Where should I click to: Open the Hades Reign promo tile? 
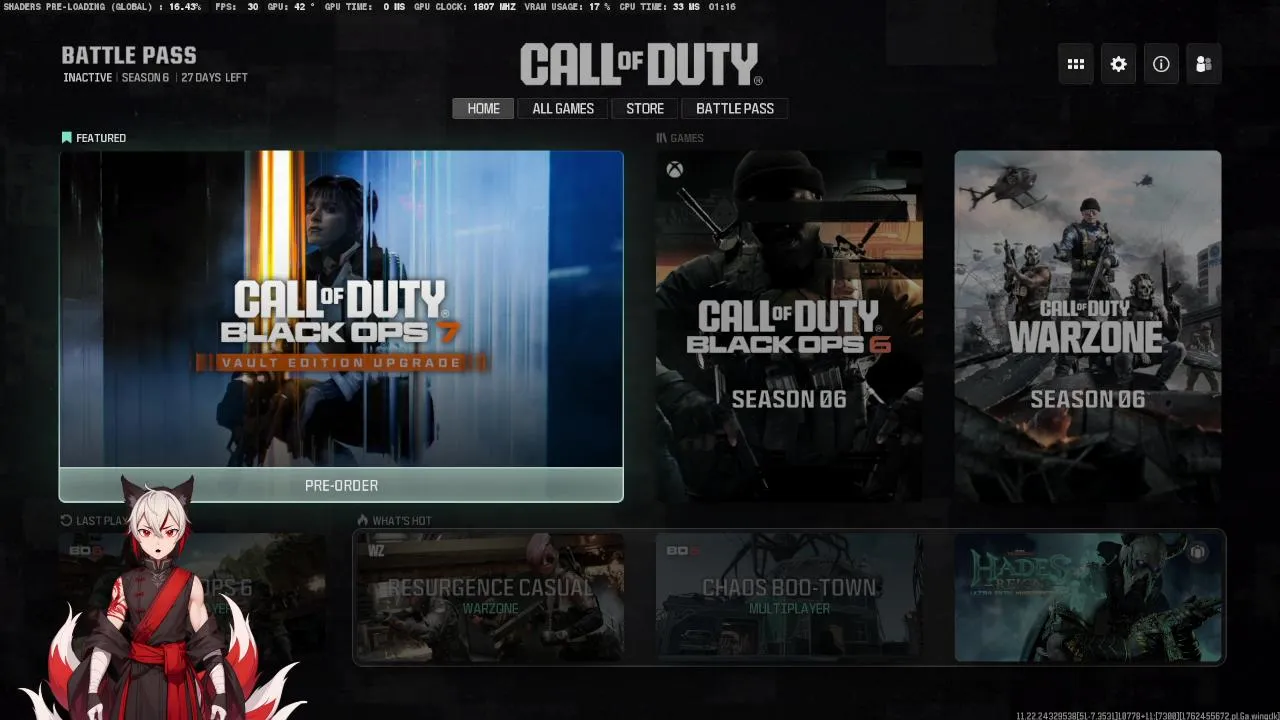(x=1088, y=597)
